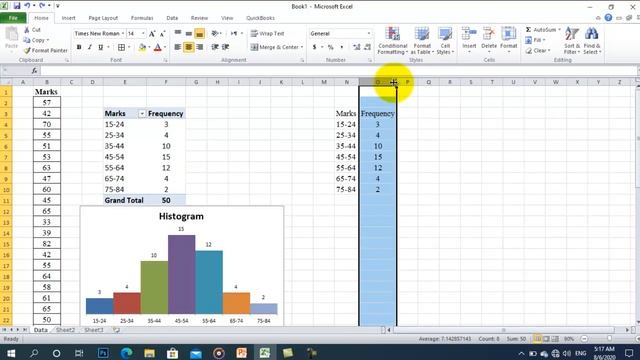This screenshot has width=640, height=360.
Task: Click Format Painter
Action: (x=45, y=51)
